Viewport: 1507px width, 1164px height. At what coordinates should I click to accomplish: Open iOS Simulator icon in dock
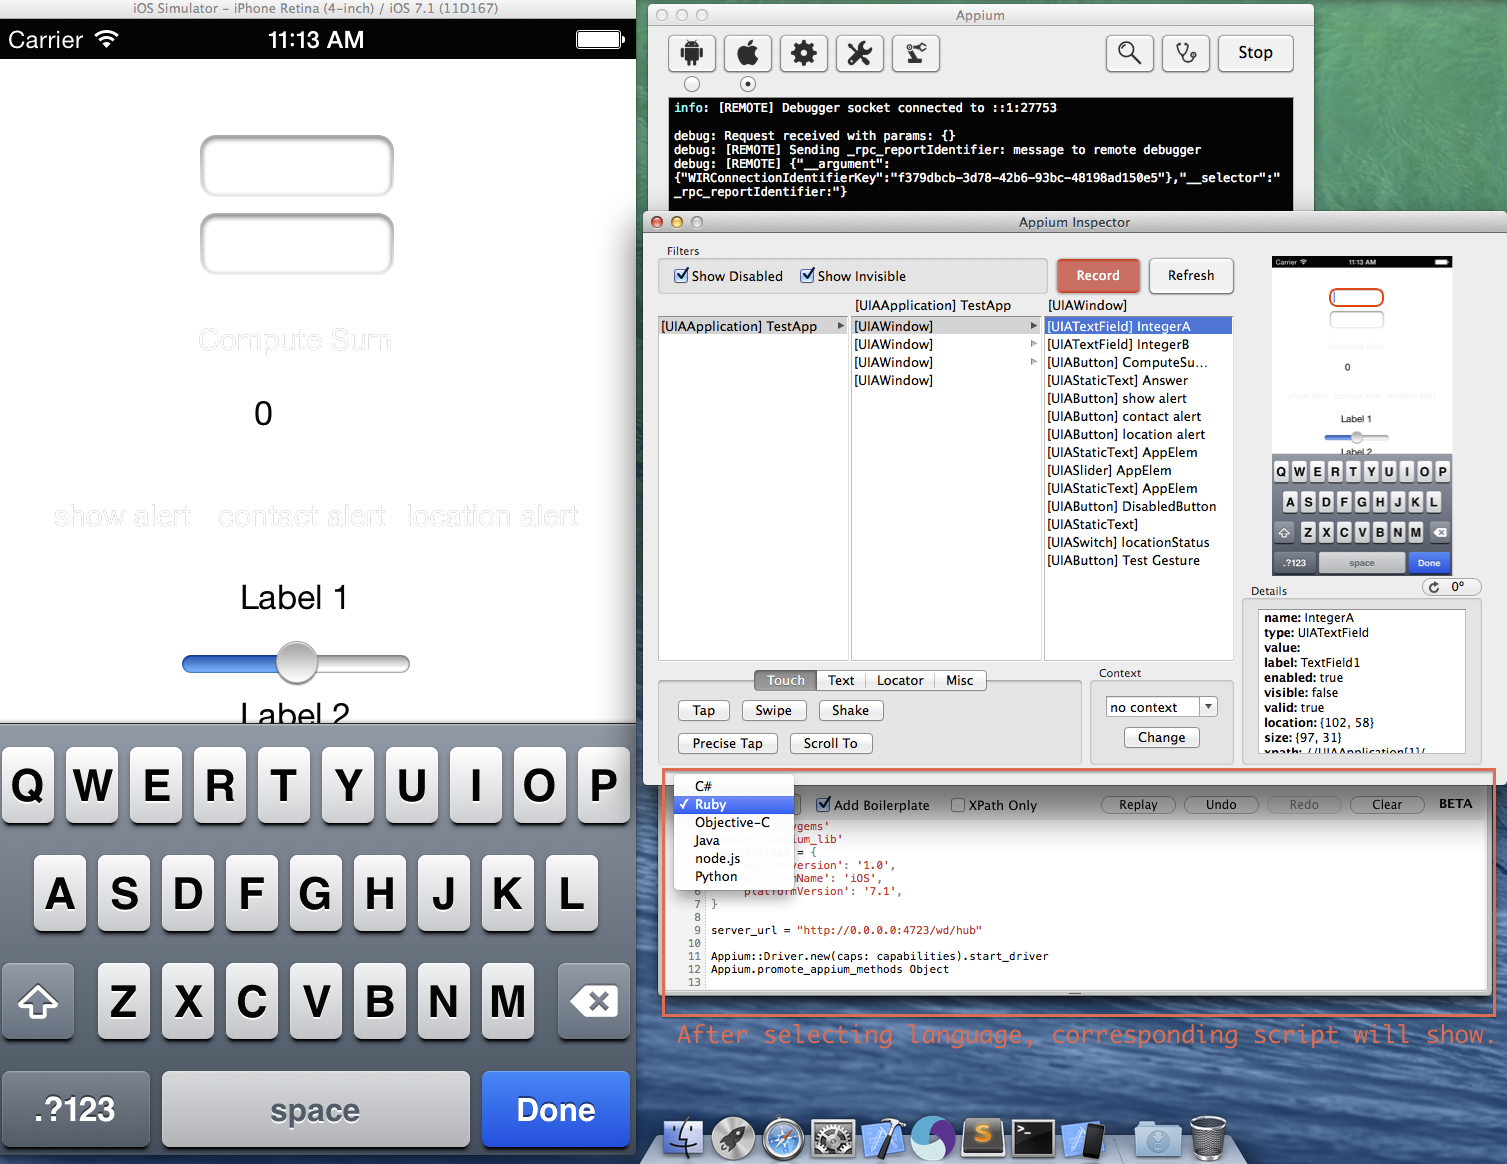pos(1083,1138)
